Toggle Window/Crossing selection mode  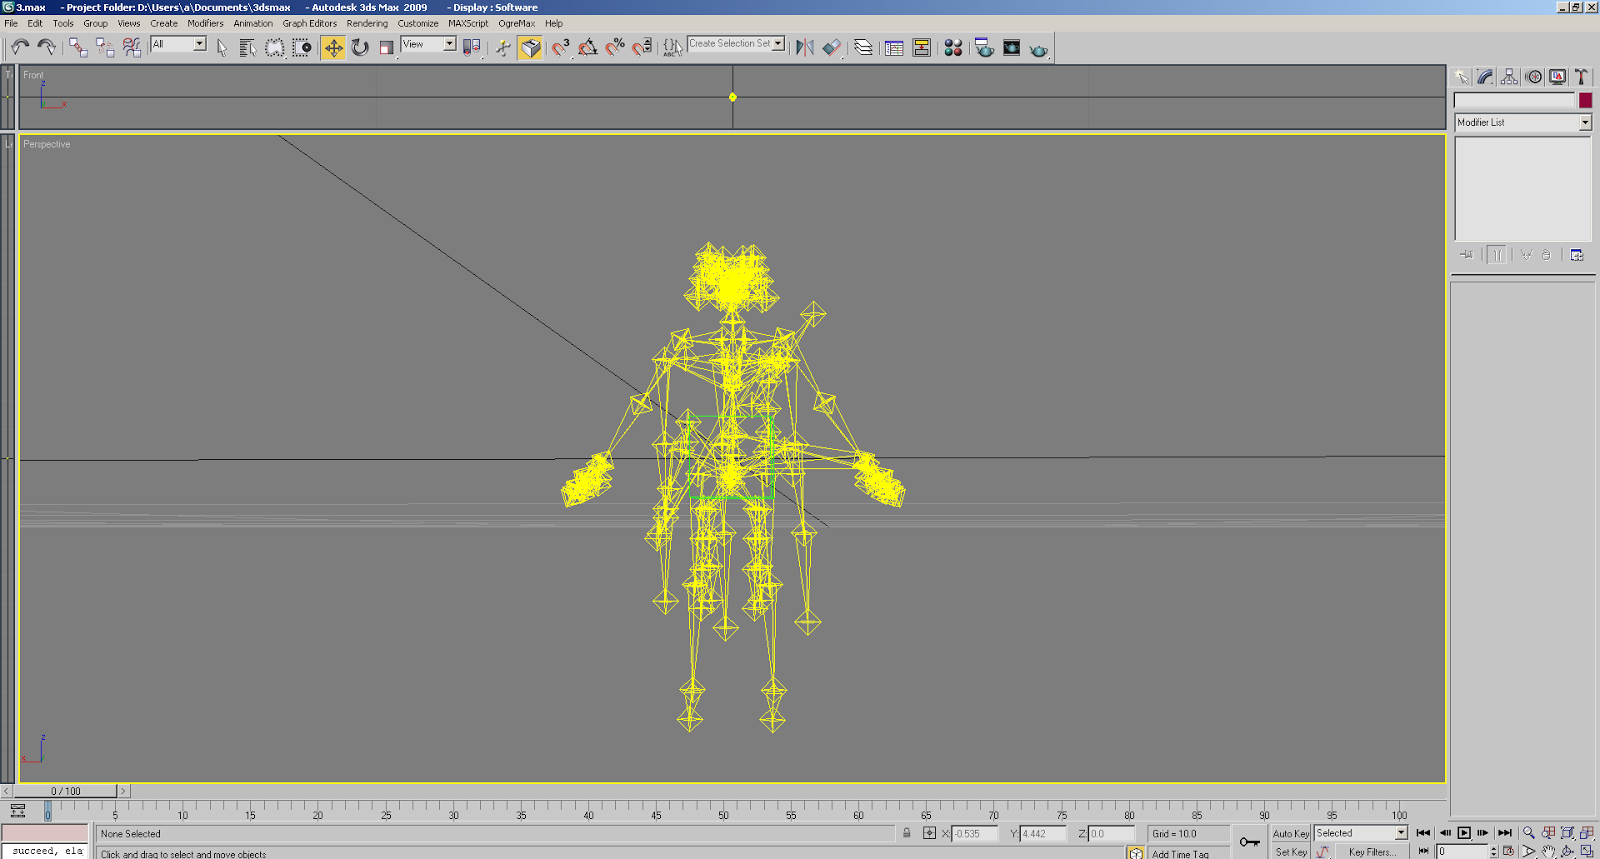pyautogui.click(x=302, y=47)
